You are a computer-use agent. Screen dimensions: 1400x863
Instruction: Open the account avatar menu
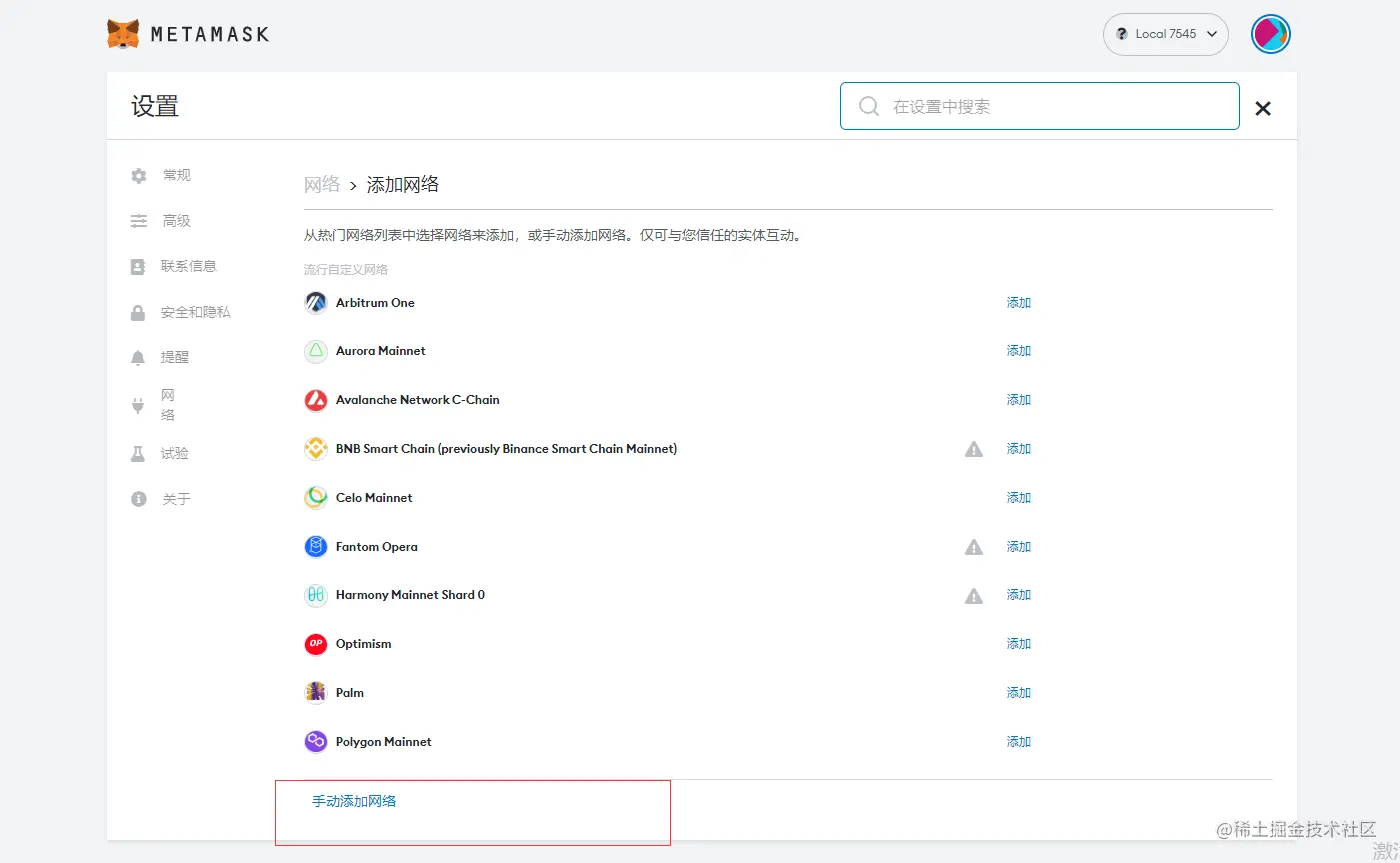1270,34
